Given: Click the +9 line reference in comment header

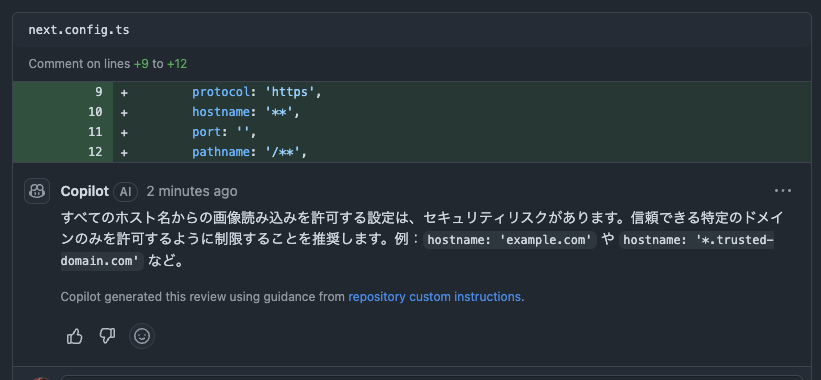Looking at the screenshot, I should [x=141, y=64].
